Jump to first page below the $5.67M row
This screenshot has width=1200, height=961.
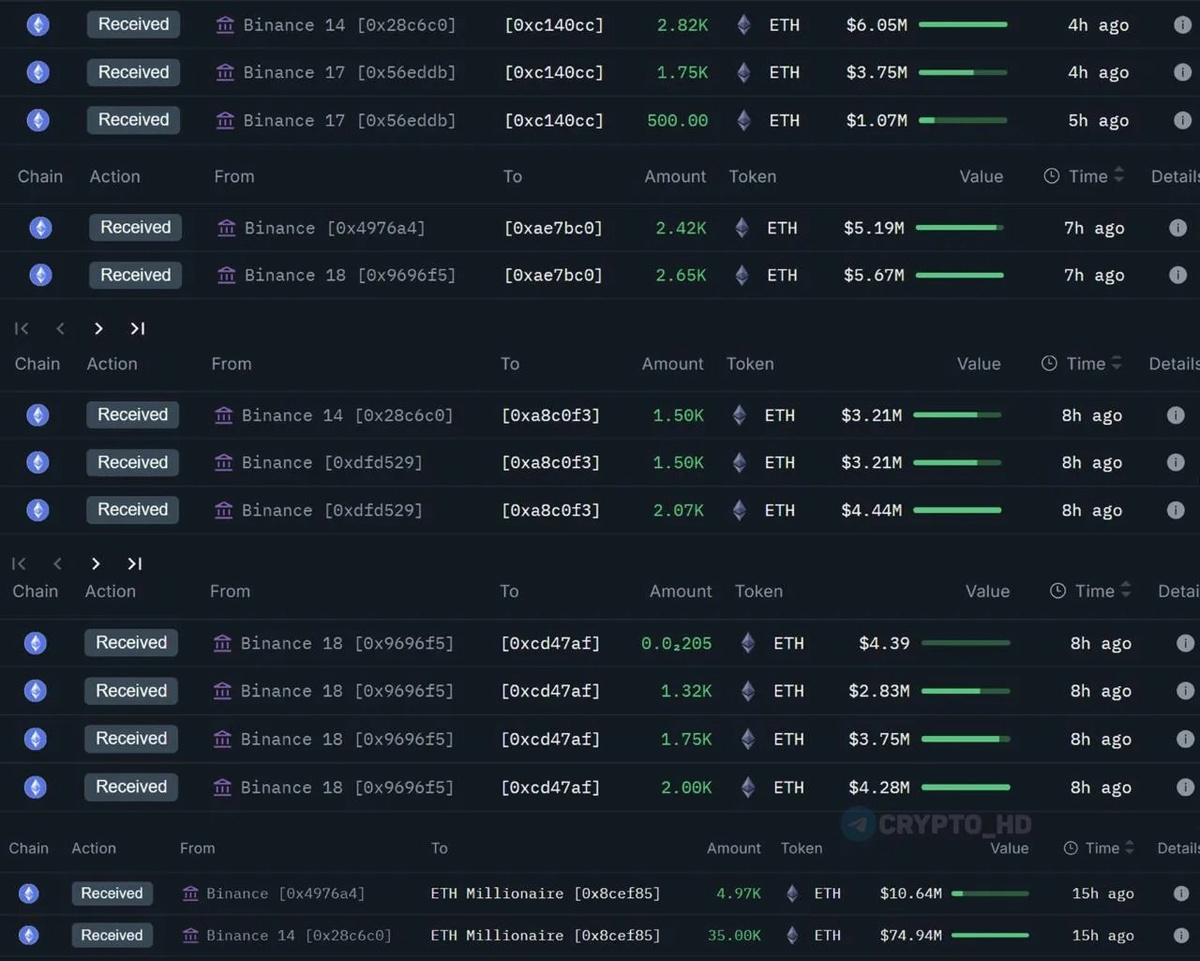pos(22,328)
